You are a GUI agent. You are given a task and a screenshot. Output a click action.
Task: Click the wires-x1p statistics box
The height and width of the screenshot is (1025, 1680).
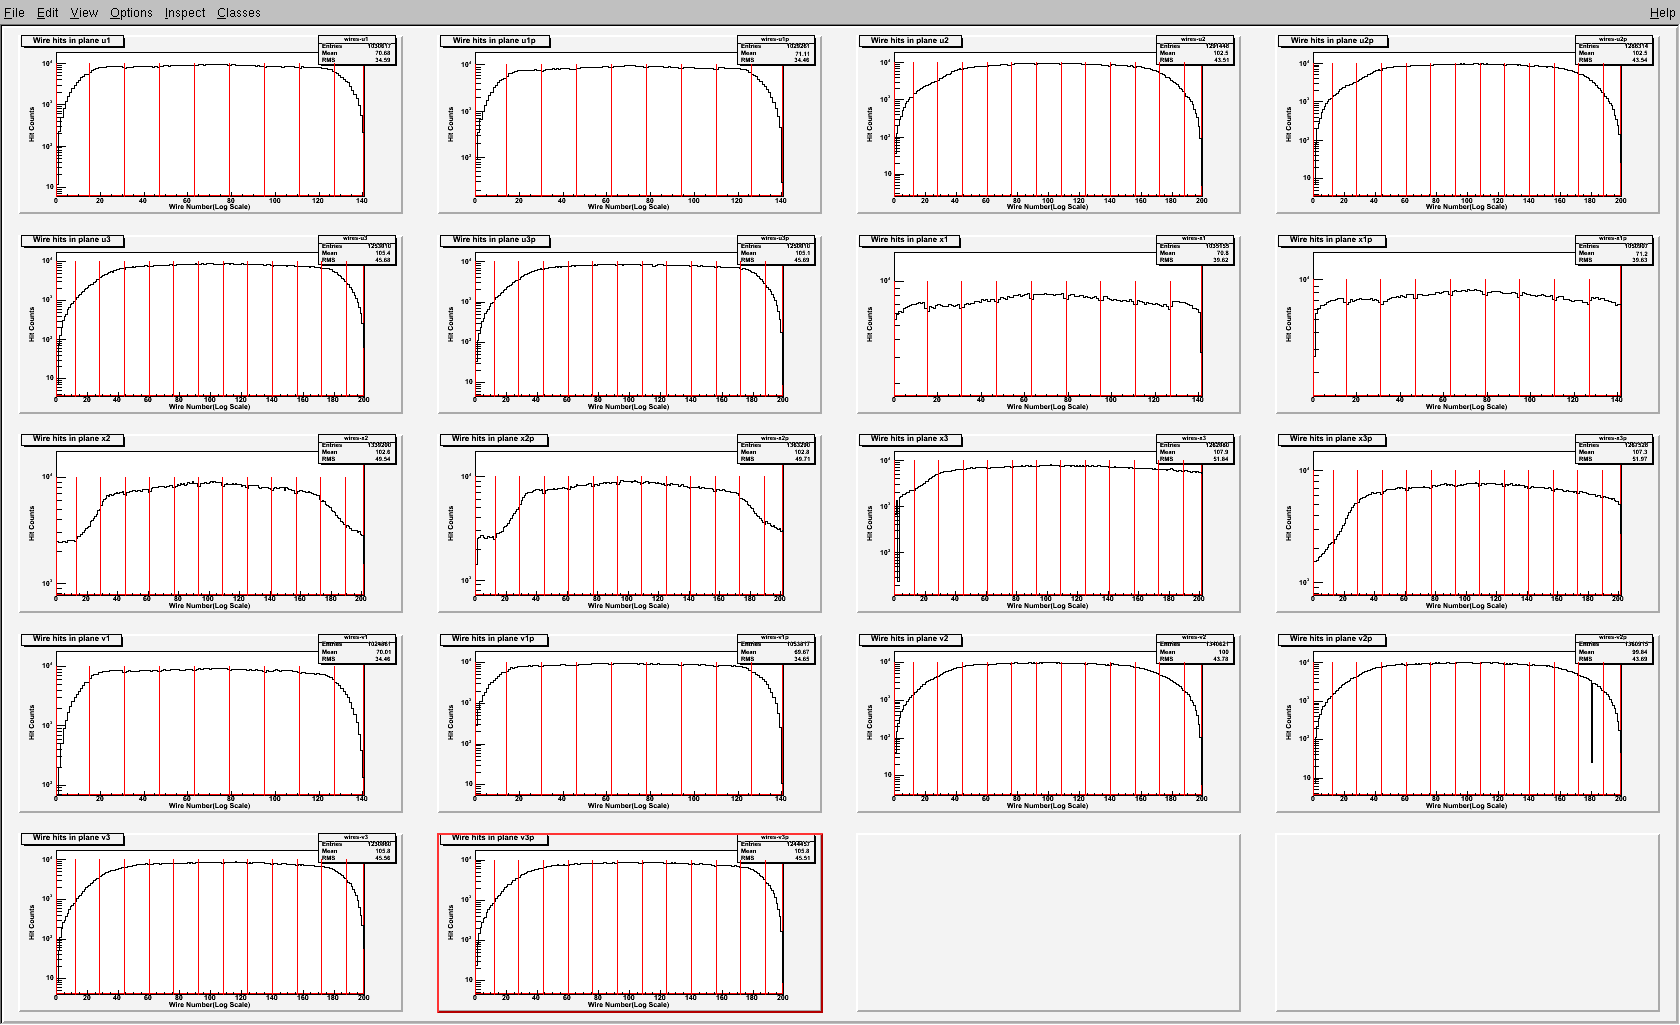pyautogui.click(x=1613, y=250)
